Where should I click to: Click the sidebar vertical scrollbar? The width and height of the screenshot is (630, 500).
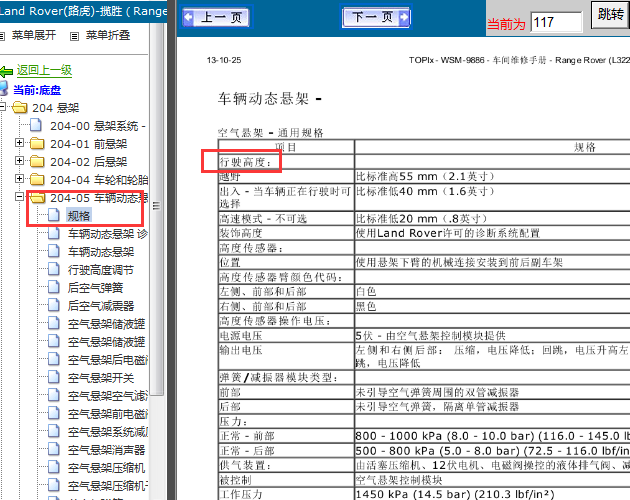click(x=156, y=209)
